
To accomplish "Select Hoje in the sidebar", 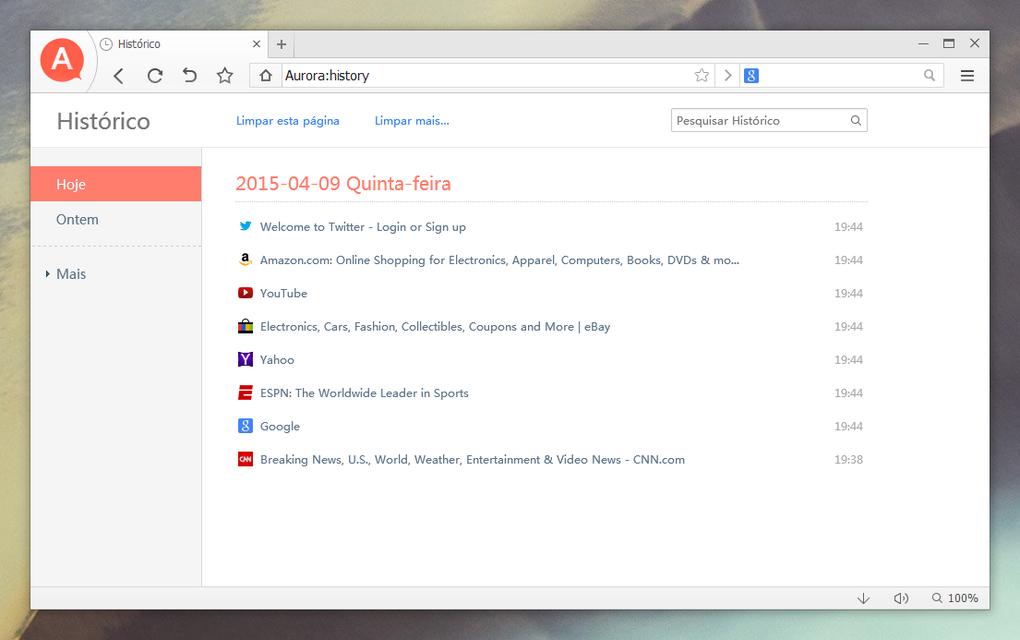I will point(116,184).
